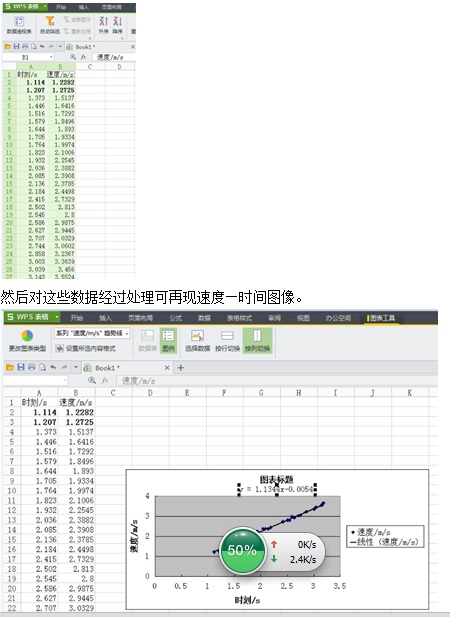Click 设置所选内容格式 format selection
This screenshot has width=450, height=617.
(x=85, y=348)
